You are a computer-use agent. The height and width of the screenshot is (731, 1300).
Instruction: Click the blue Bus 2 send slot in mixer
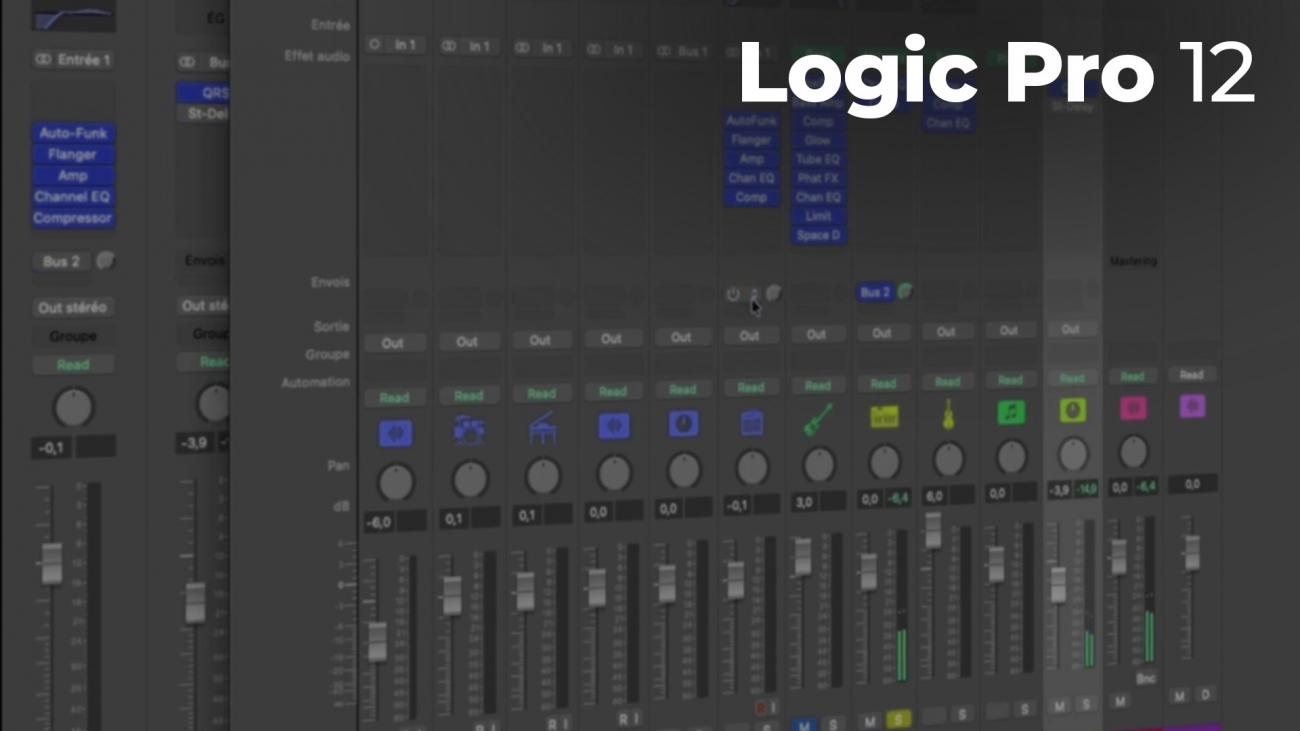point(874,292)
